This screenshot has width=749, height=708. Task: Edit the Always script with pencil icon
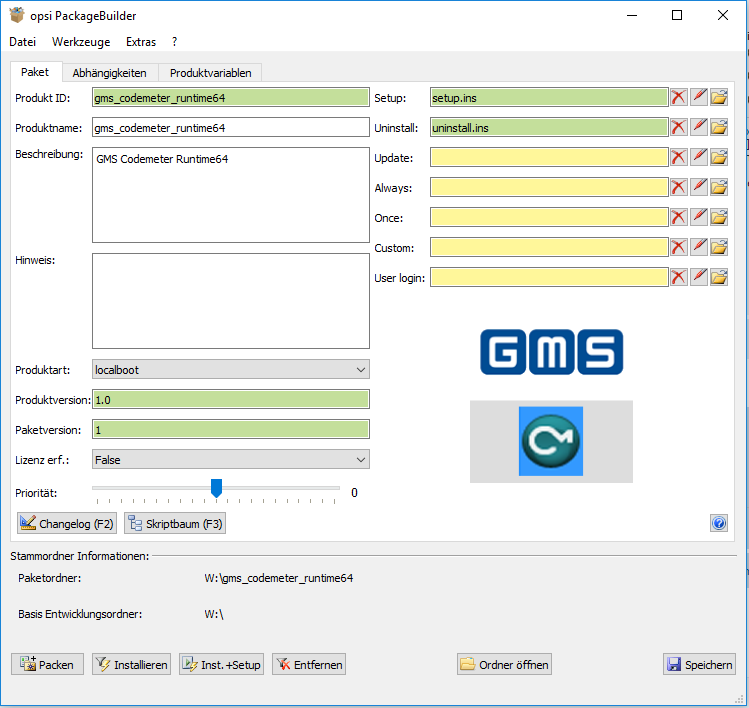pos(699,188)
